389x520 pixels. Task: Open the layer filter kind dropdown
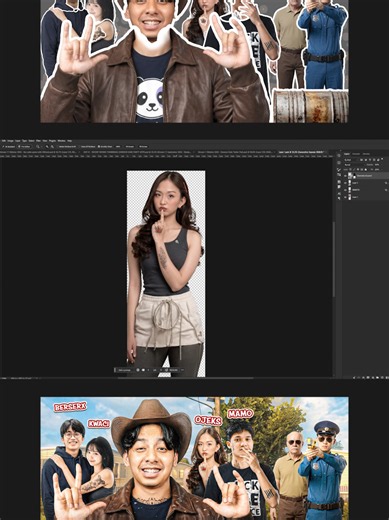click(x=351, y=160)
